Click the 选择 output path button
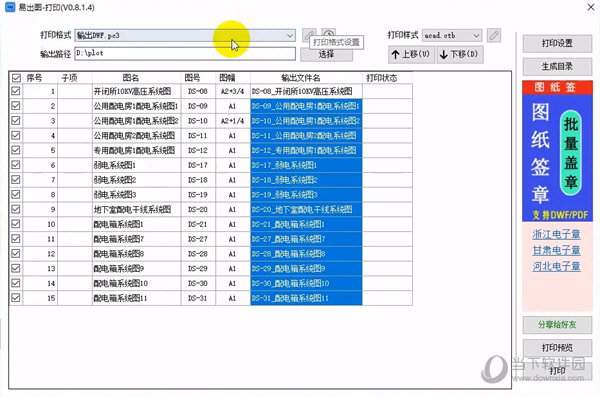 [x=326, y=55]
